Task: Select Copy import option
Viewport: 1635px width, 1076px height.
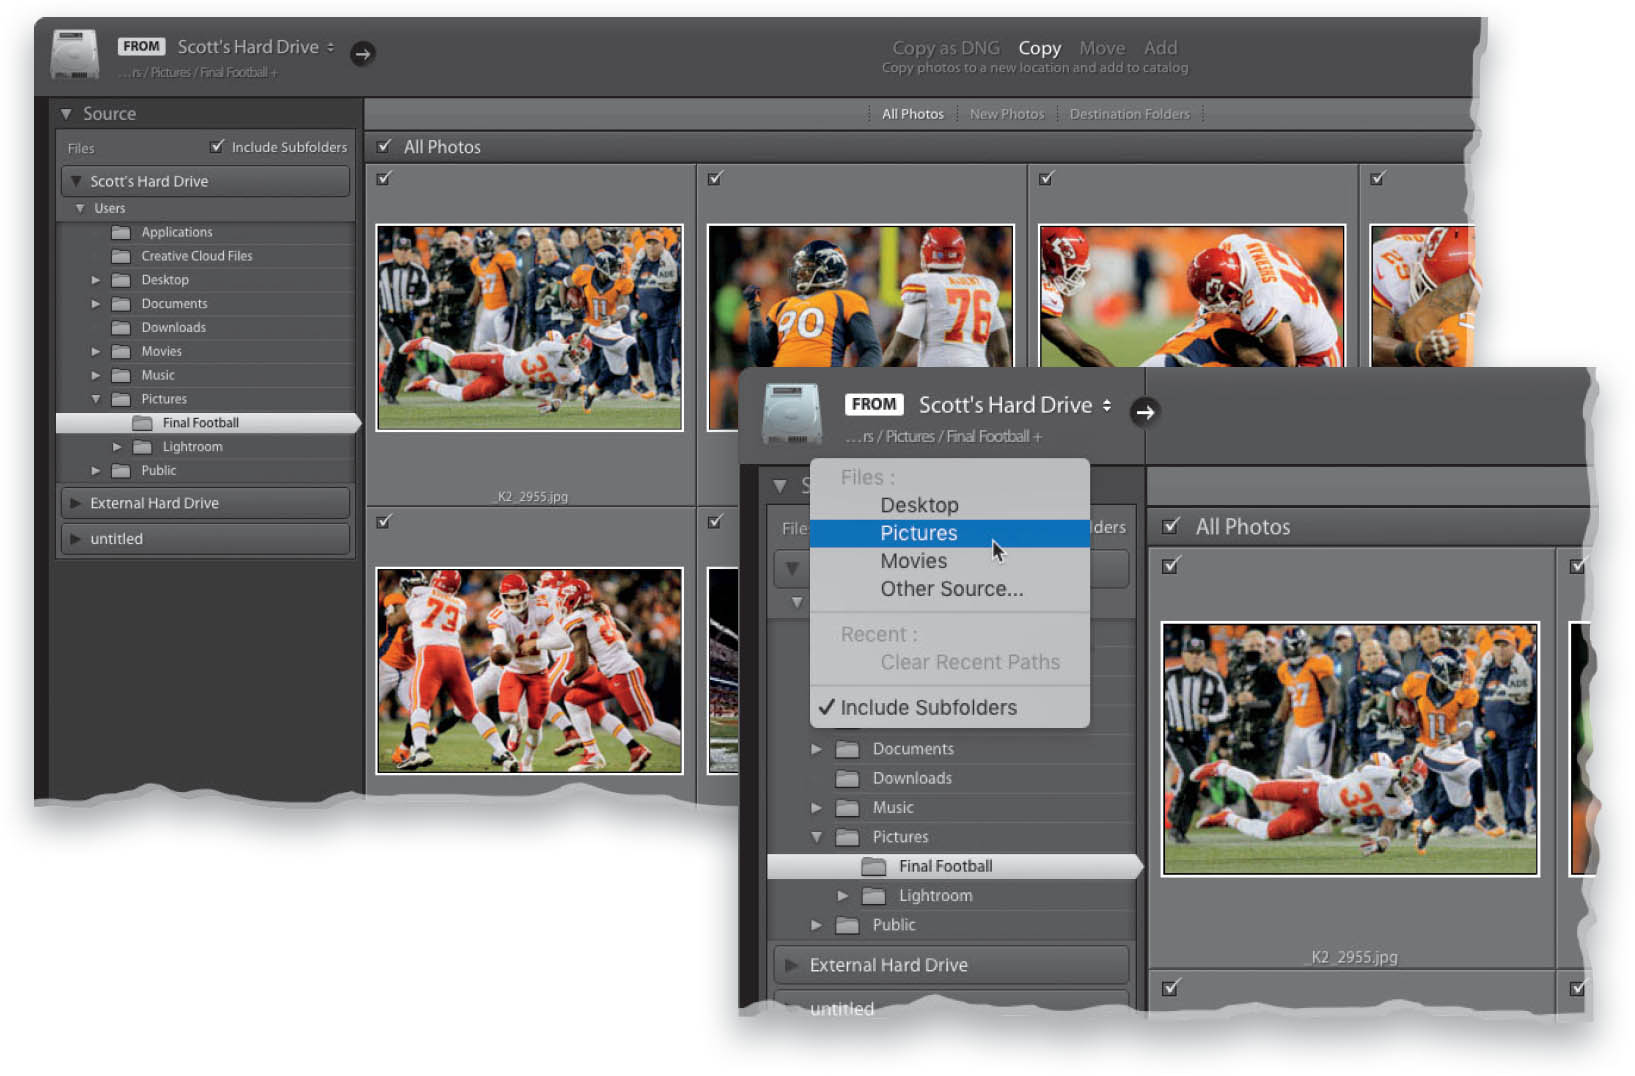Action: pyautogui.click(x=1040, y=47)
